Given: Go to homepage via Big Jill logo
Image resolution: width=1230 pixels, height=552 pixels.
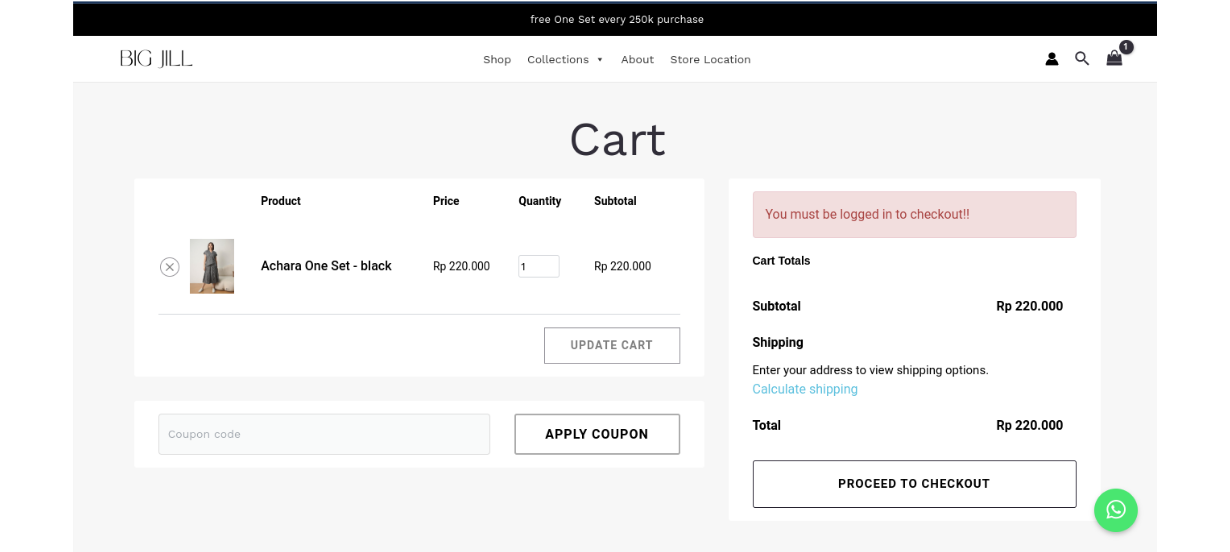Looking at the screenshot, I should point(156,59).
